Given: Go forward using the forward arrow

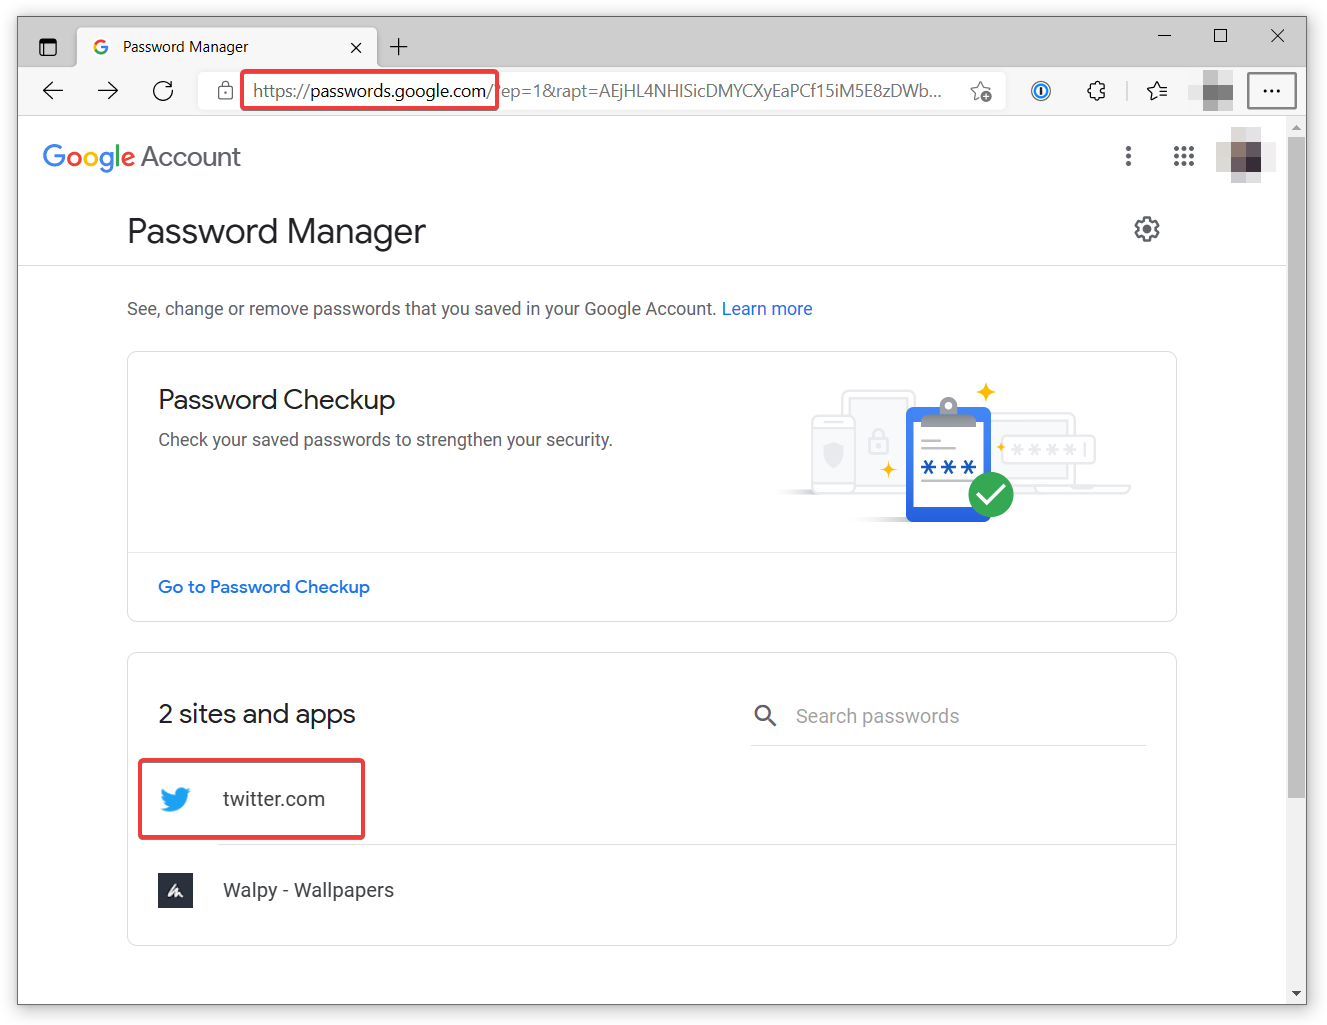Looking at the screenshot, I should [x=107, y=90].
